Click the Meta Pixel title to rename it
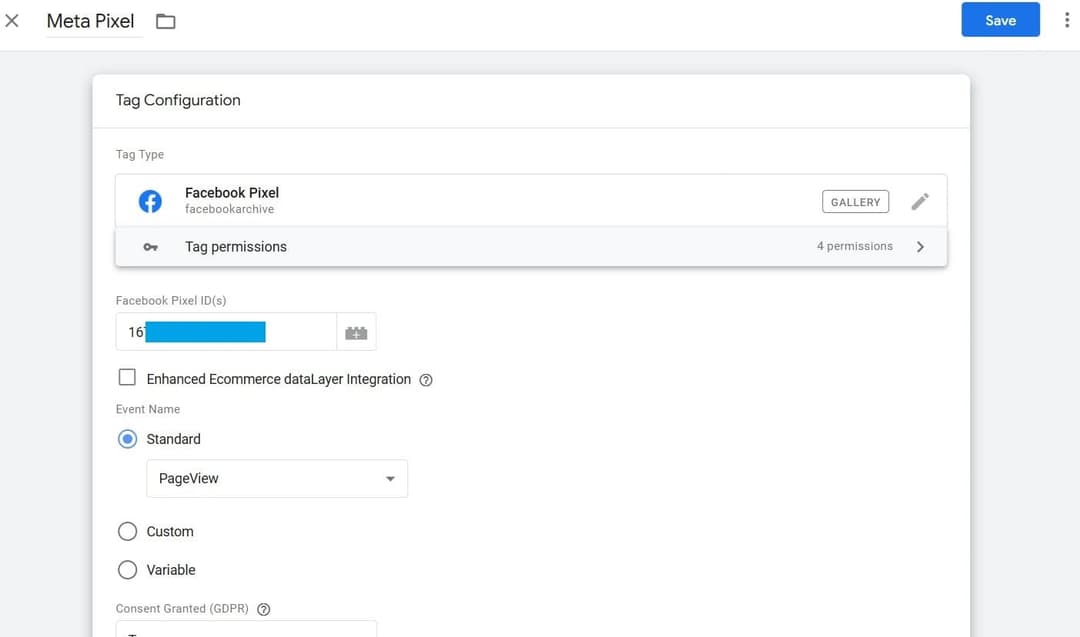The height and width of the screenshot is (637, 1080). 91,20
